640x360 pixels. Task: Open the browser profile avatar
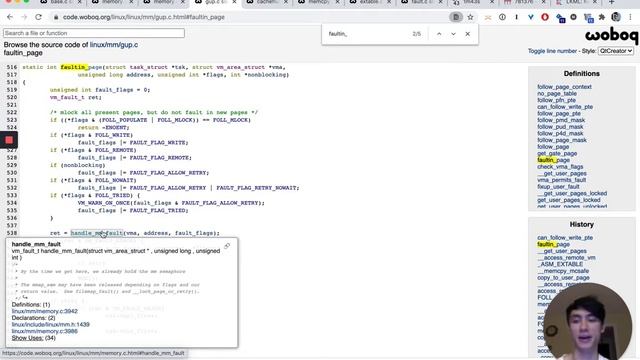click(616, 17)
